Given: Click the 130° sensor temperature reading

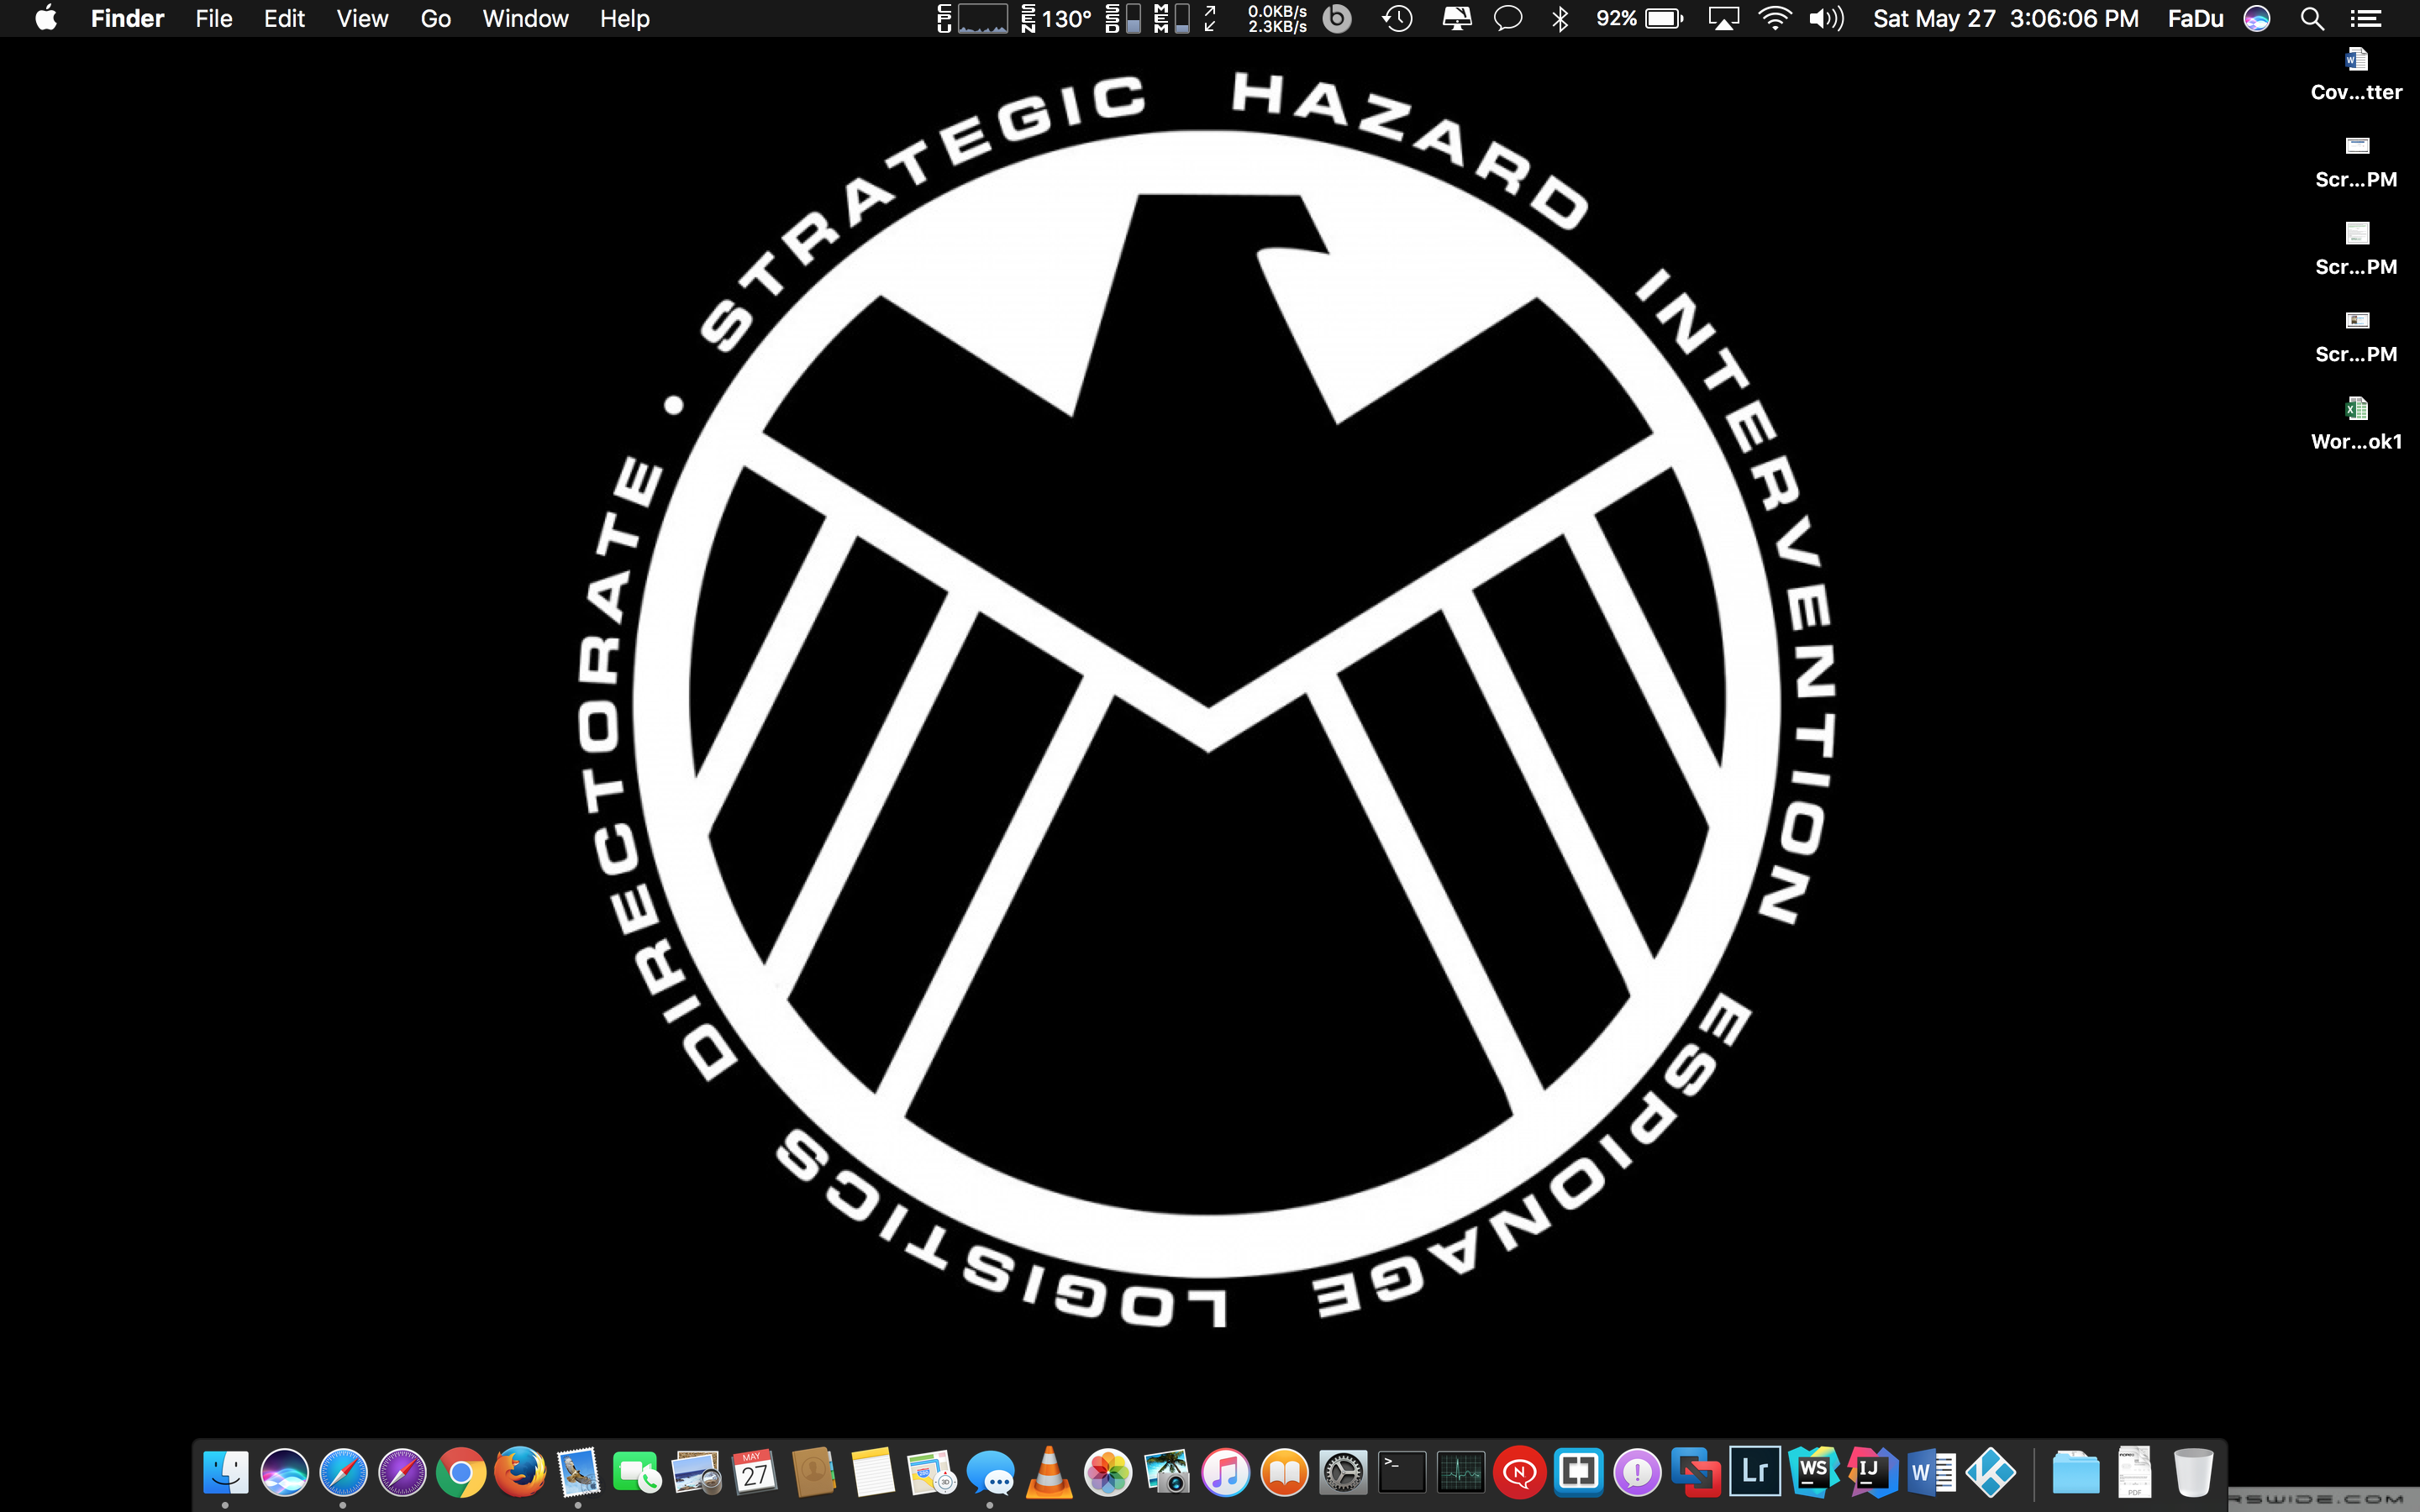Looking at the screenshot, I should 1056,18.
